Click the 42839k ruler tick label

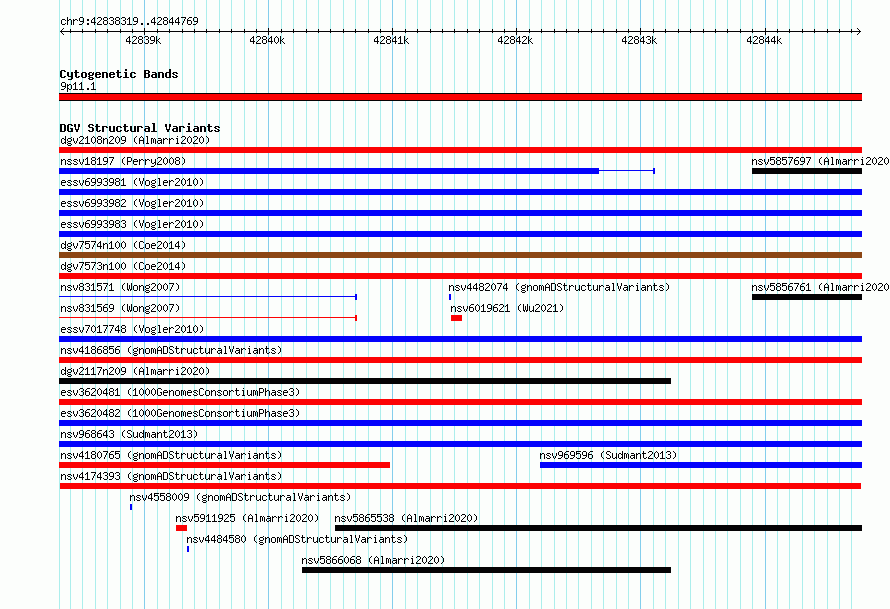pyautogui.click(x=143, y=40)
